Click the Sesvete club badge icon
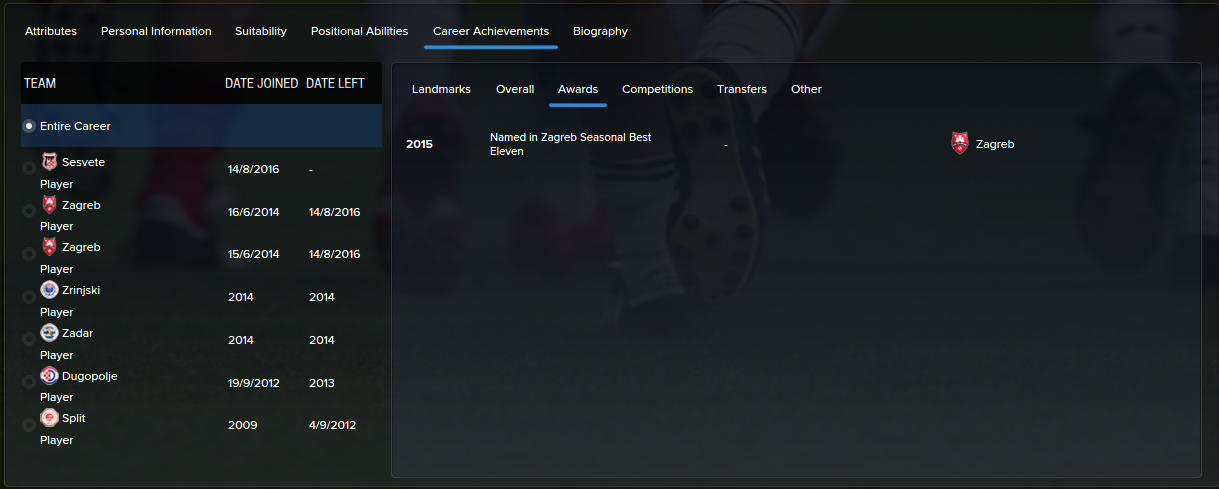This screenshot has height=489, width=1219. click(x=49, y=161)
